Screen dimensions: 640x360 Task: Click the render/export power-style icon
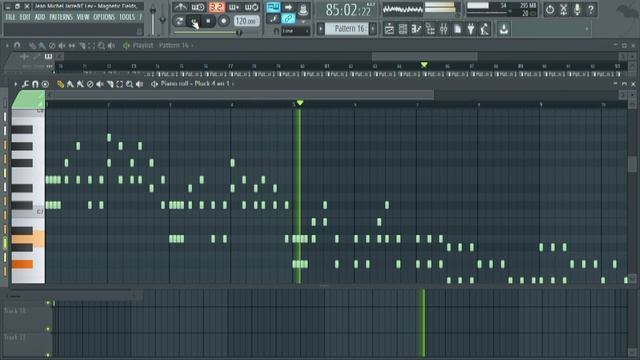coord(550,9)
